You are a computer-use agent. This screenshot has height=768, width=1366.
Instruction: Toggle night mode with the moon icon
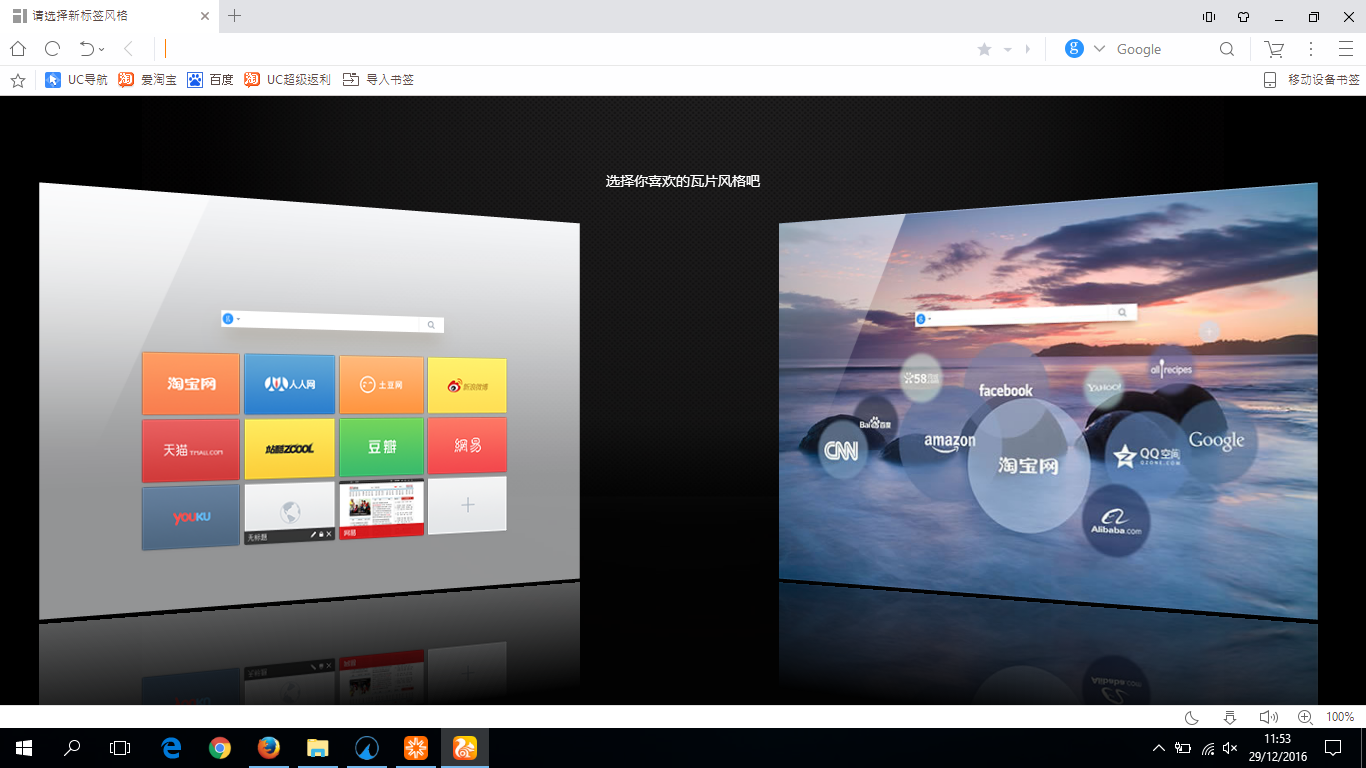1192,717
